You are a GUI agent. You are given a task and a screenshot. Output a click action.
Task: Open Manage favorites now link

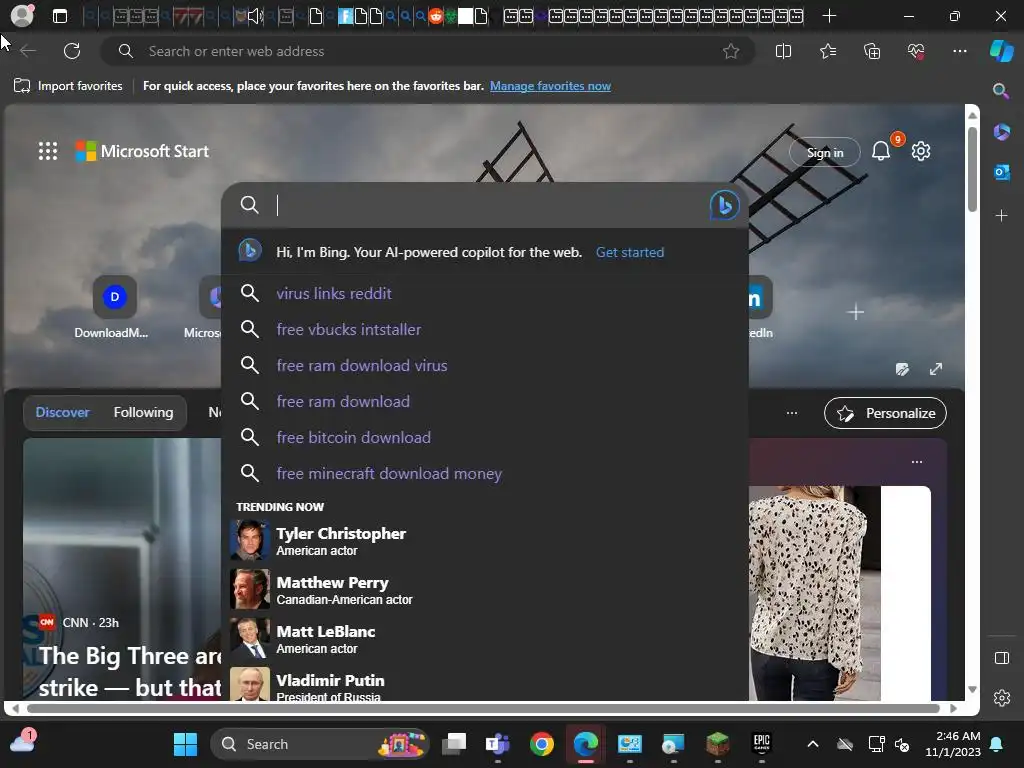tap(551, 86)
